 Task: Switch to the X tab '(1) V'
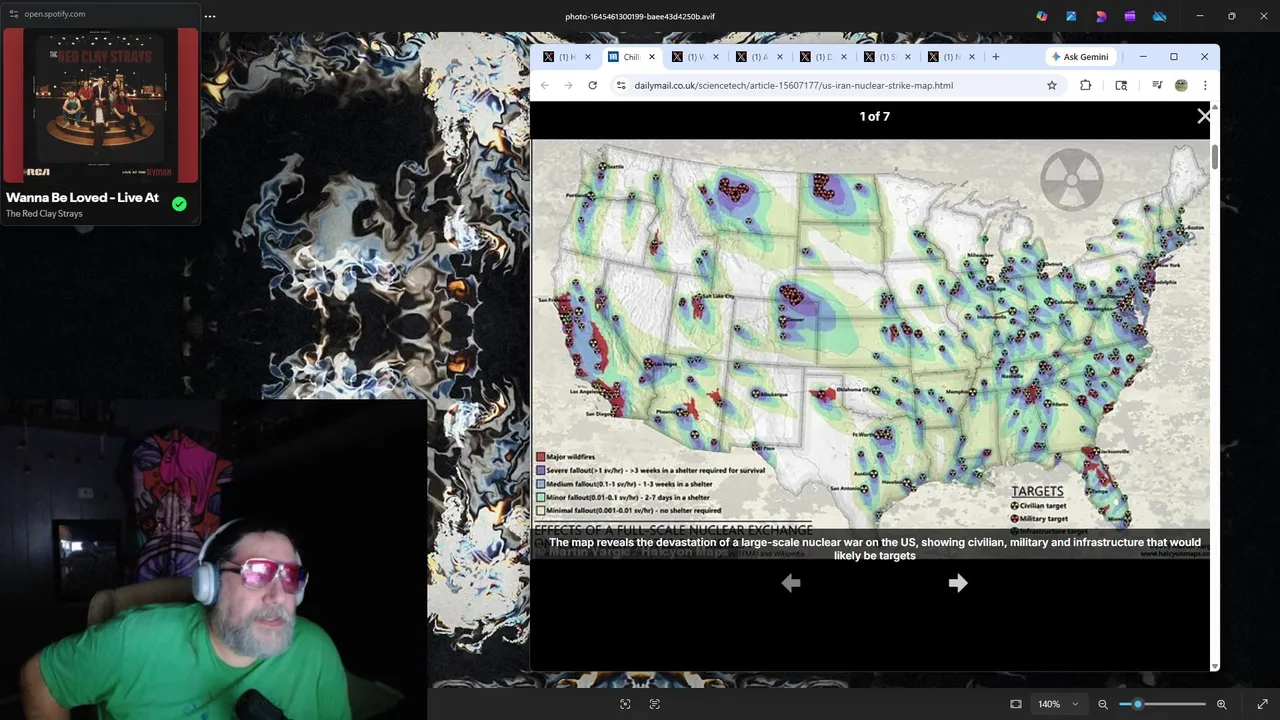coord(688,57)
